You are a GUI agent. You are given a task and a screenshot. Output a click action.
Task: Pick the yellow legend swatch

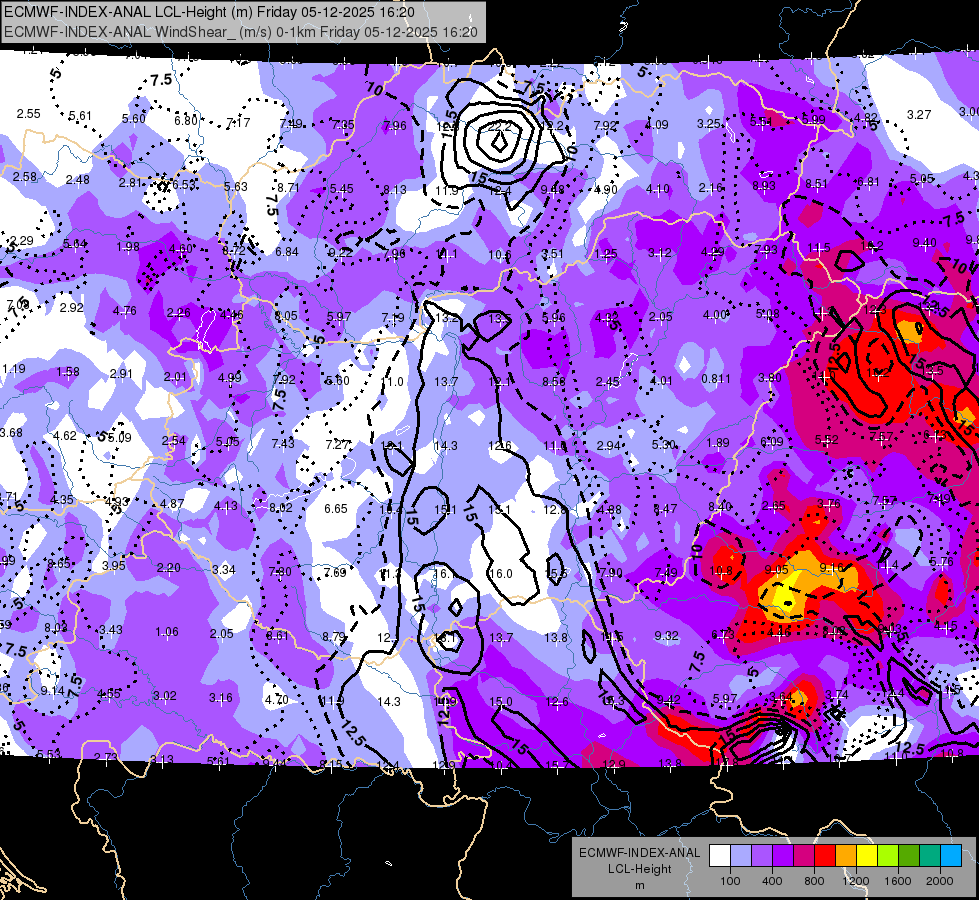[x=867, y=856]
